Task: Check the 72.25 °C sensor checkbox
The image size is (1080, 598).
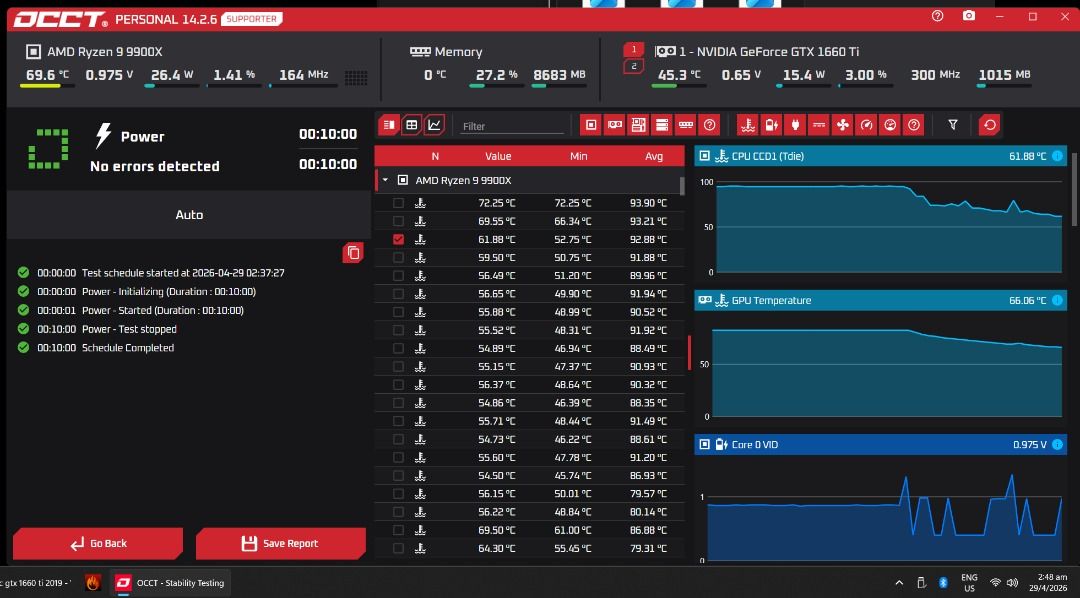Action: pyautogui.click(x=398, y=203)
